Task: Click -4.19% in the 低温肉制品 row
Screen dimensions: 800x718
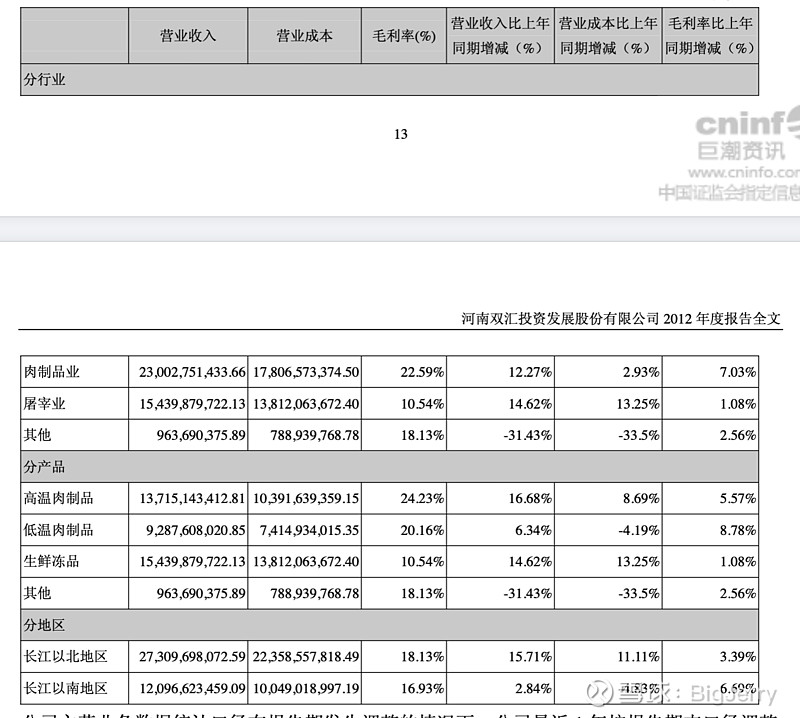Action: pos(639,530)
